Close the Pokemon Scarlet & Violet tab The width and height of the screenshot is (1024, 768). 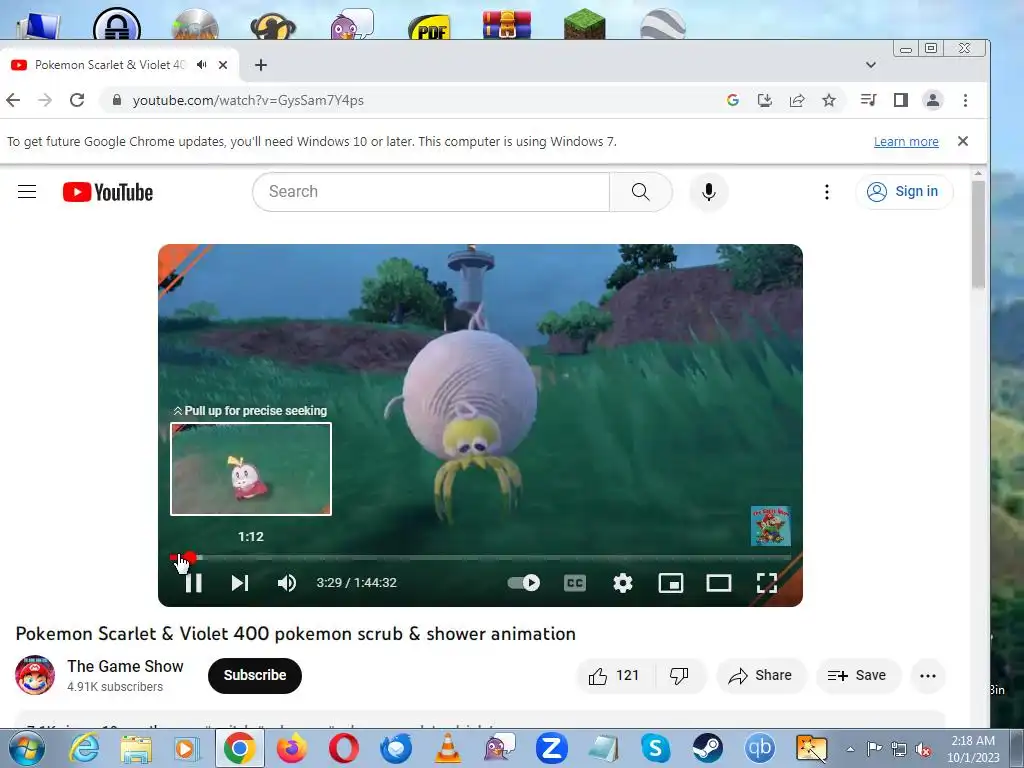(x=223, y=65)
